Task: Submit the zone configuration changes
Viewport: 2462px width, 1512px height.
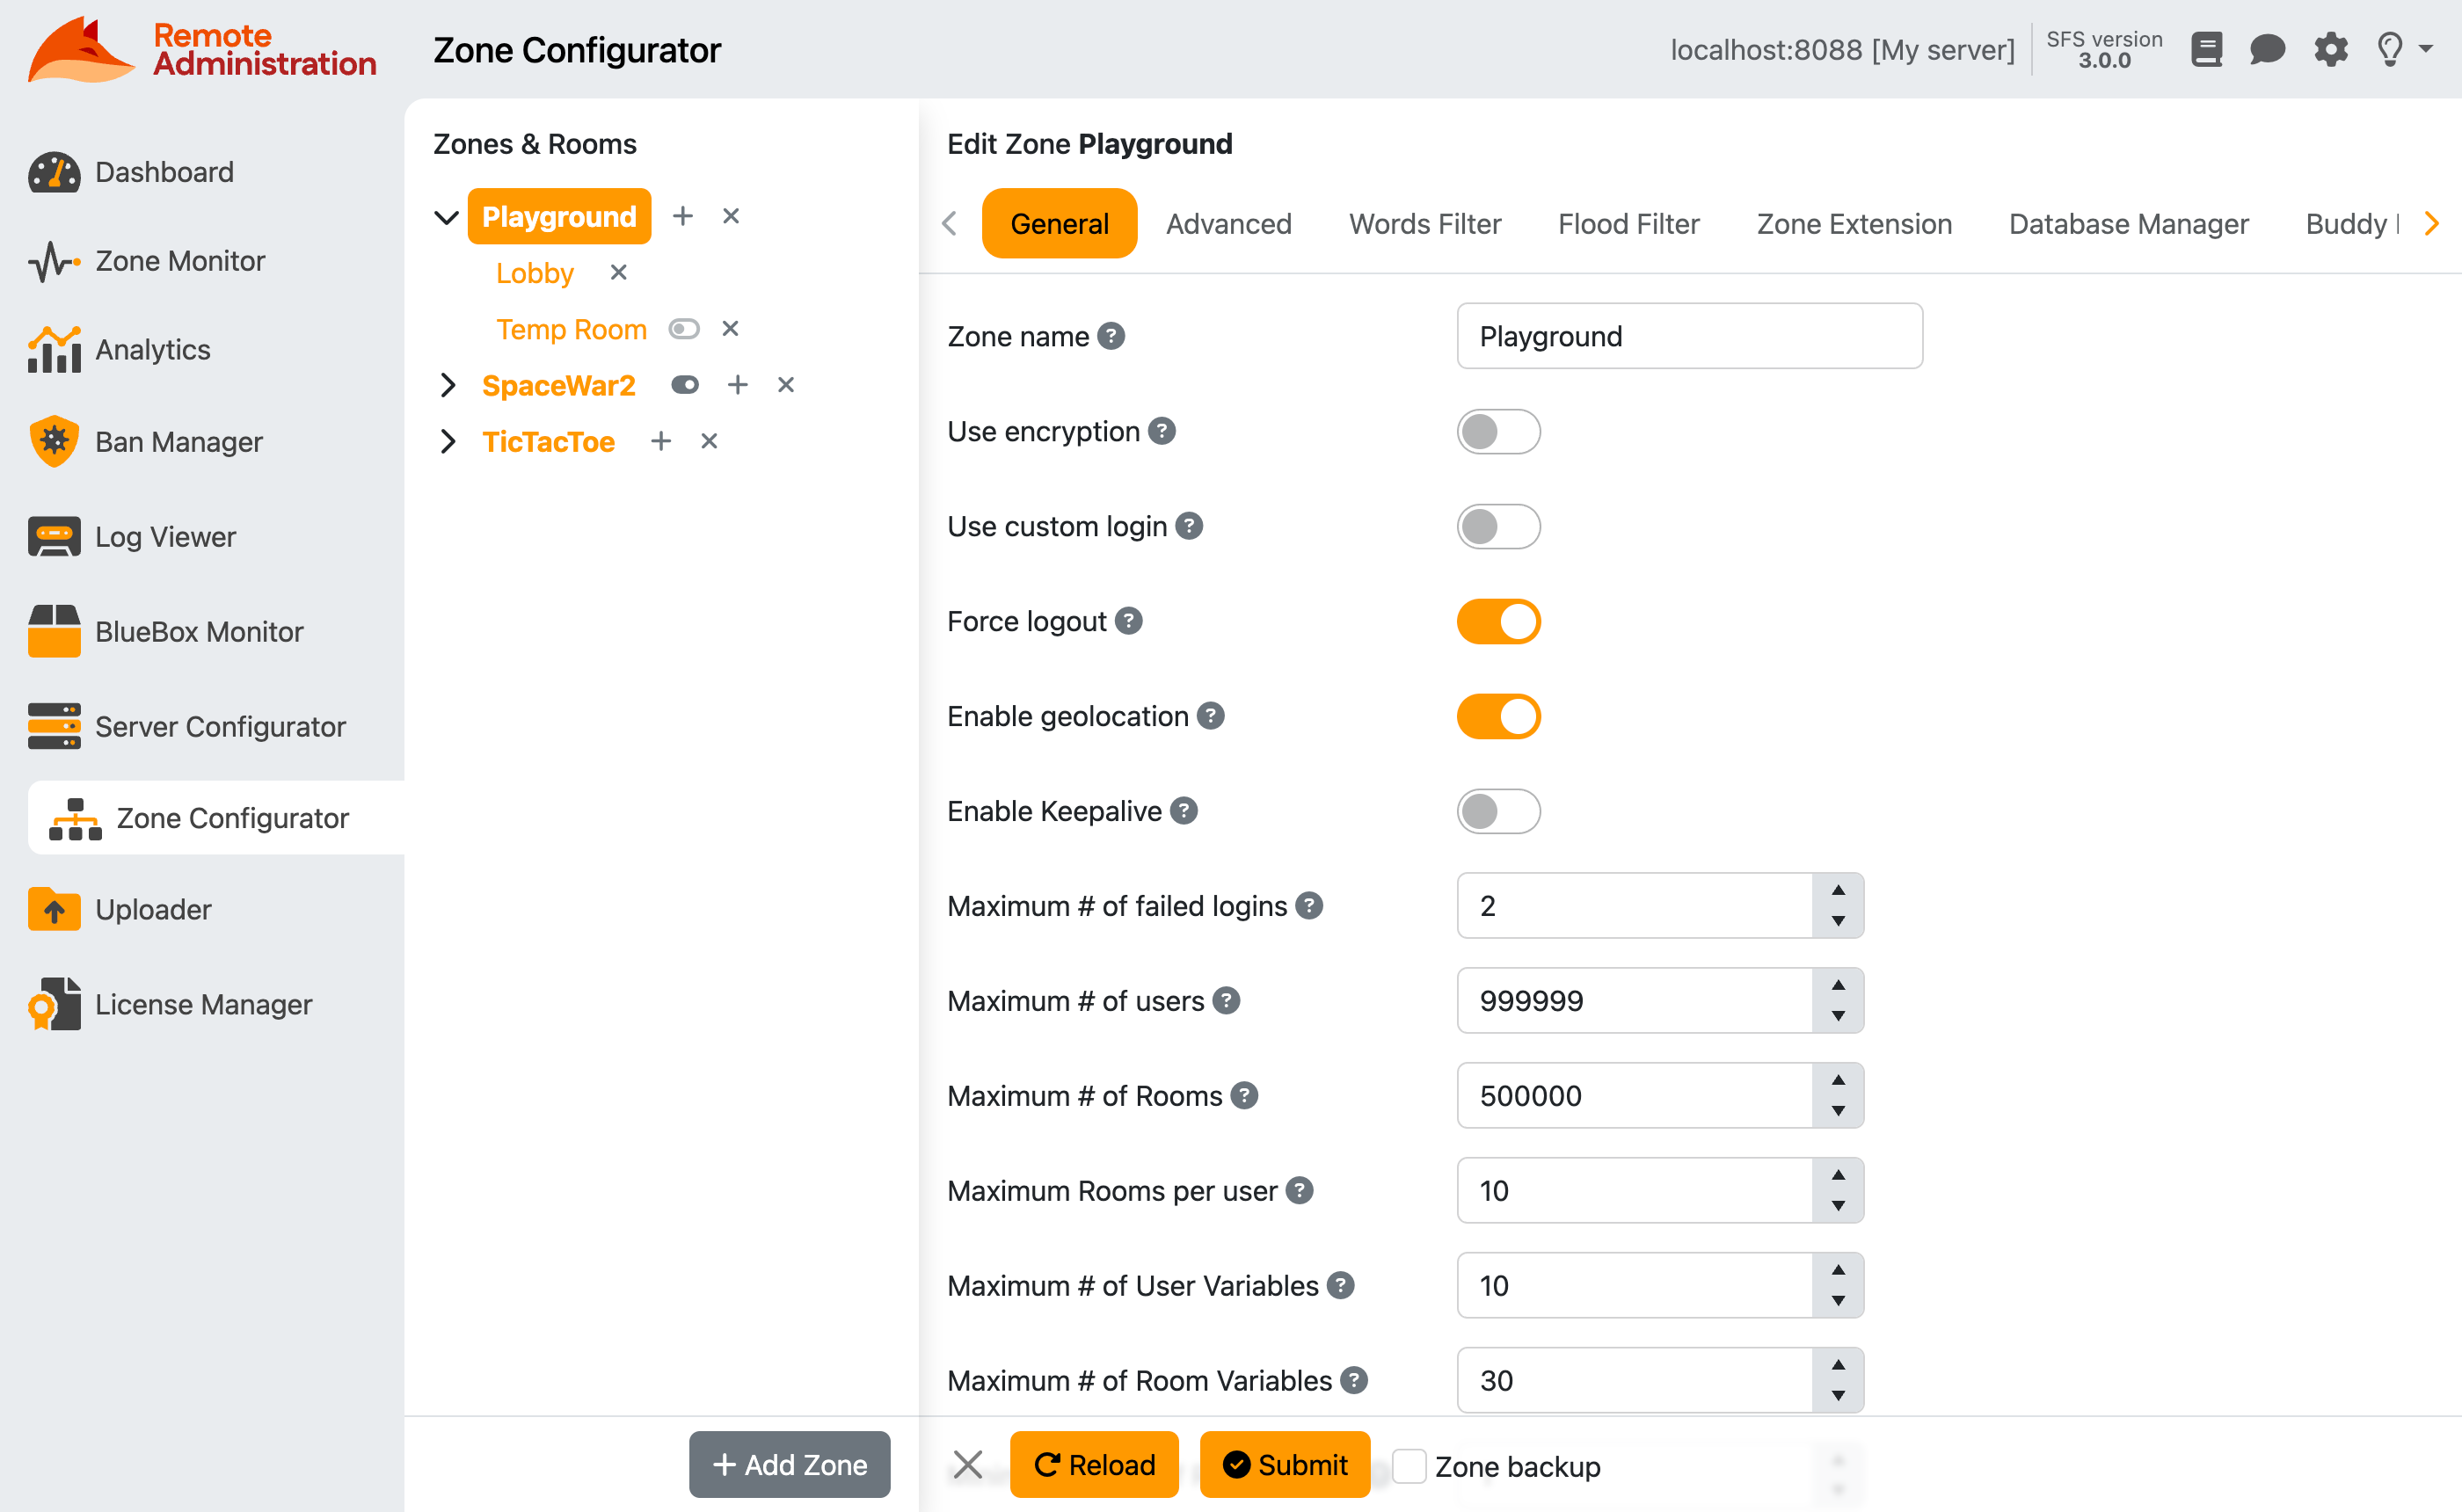Action: (x=1285, y=1464)
